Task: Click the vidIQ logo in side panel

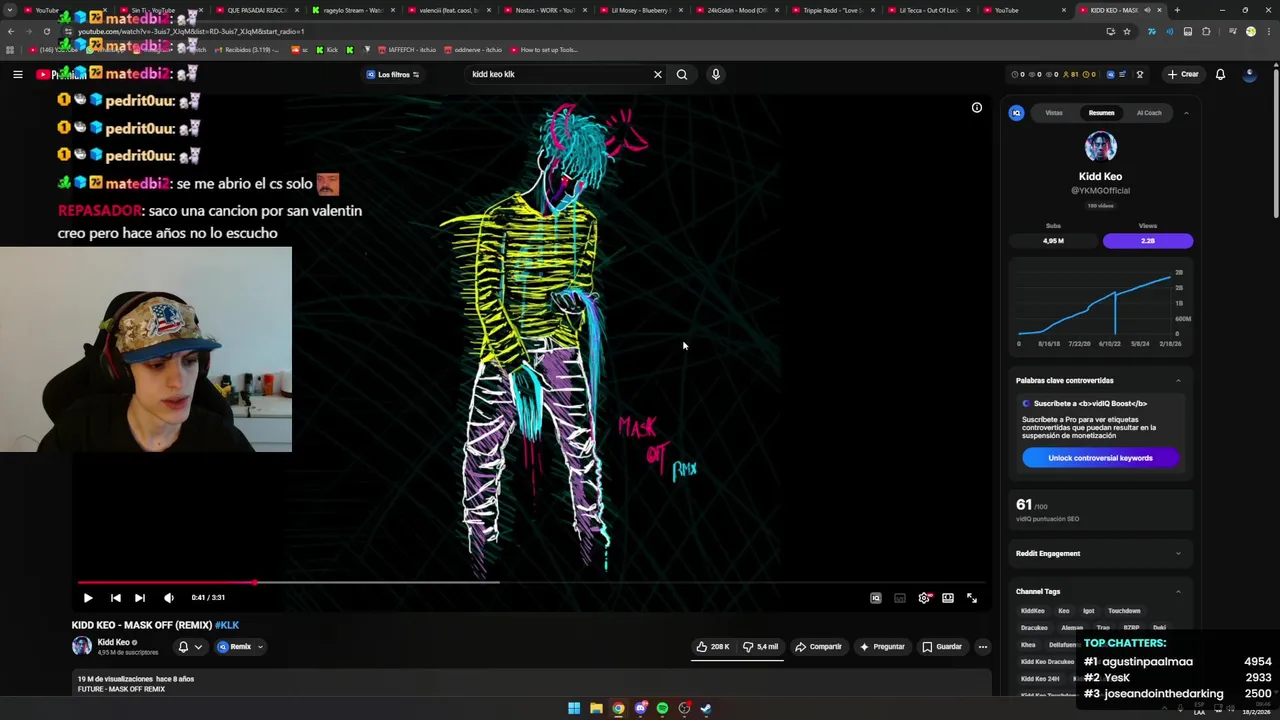Action: pos(1017,113)
